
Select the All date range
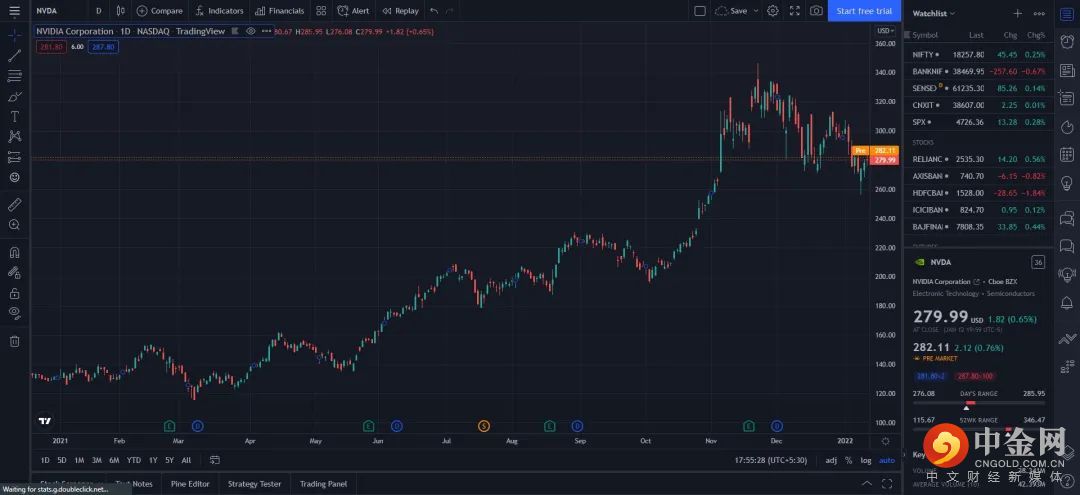click(186, 460)
